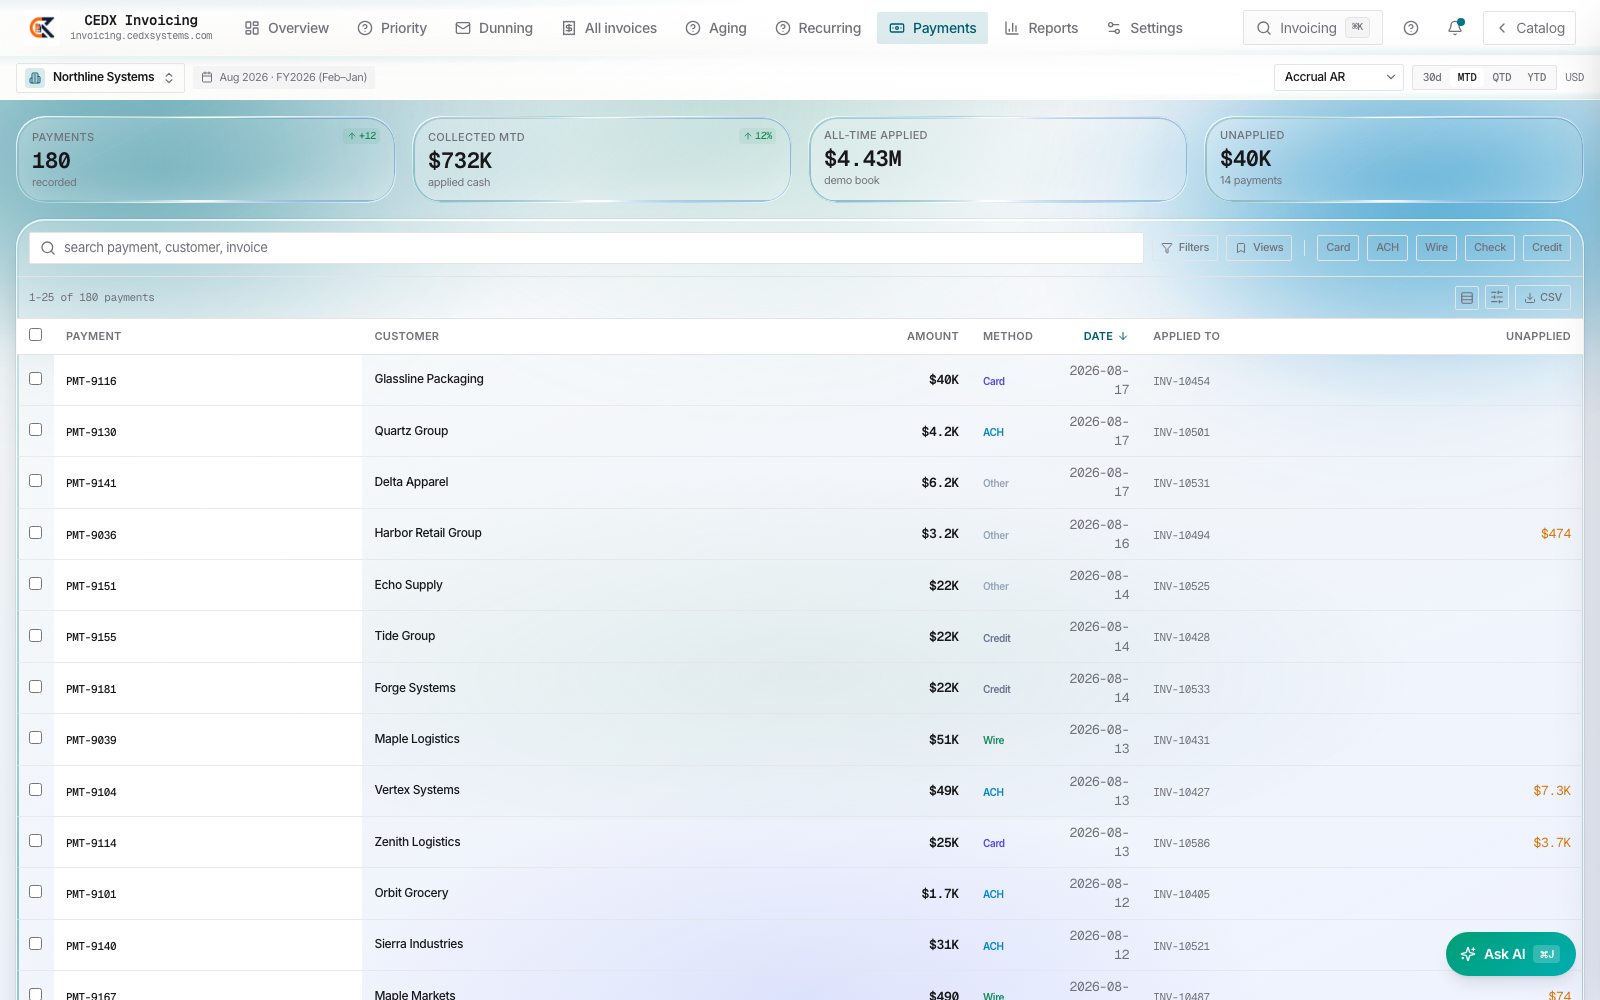Image resolution: width=1600 pixels, height=1000 pixels.
Task: Filter payments by Wire chip
Action: (1436, 248)
